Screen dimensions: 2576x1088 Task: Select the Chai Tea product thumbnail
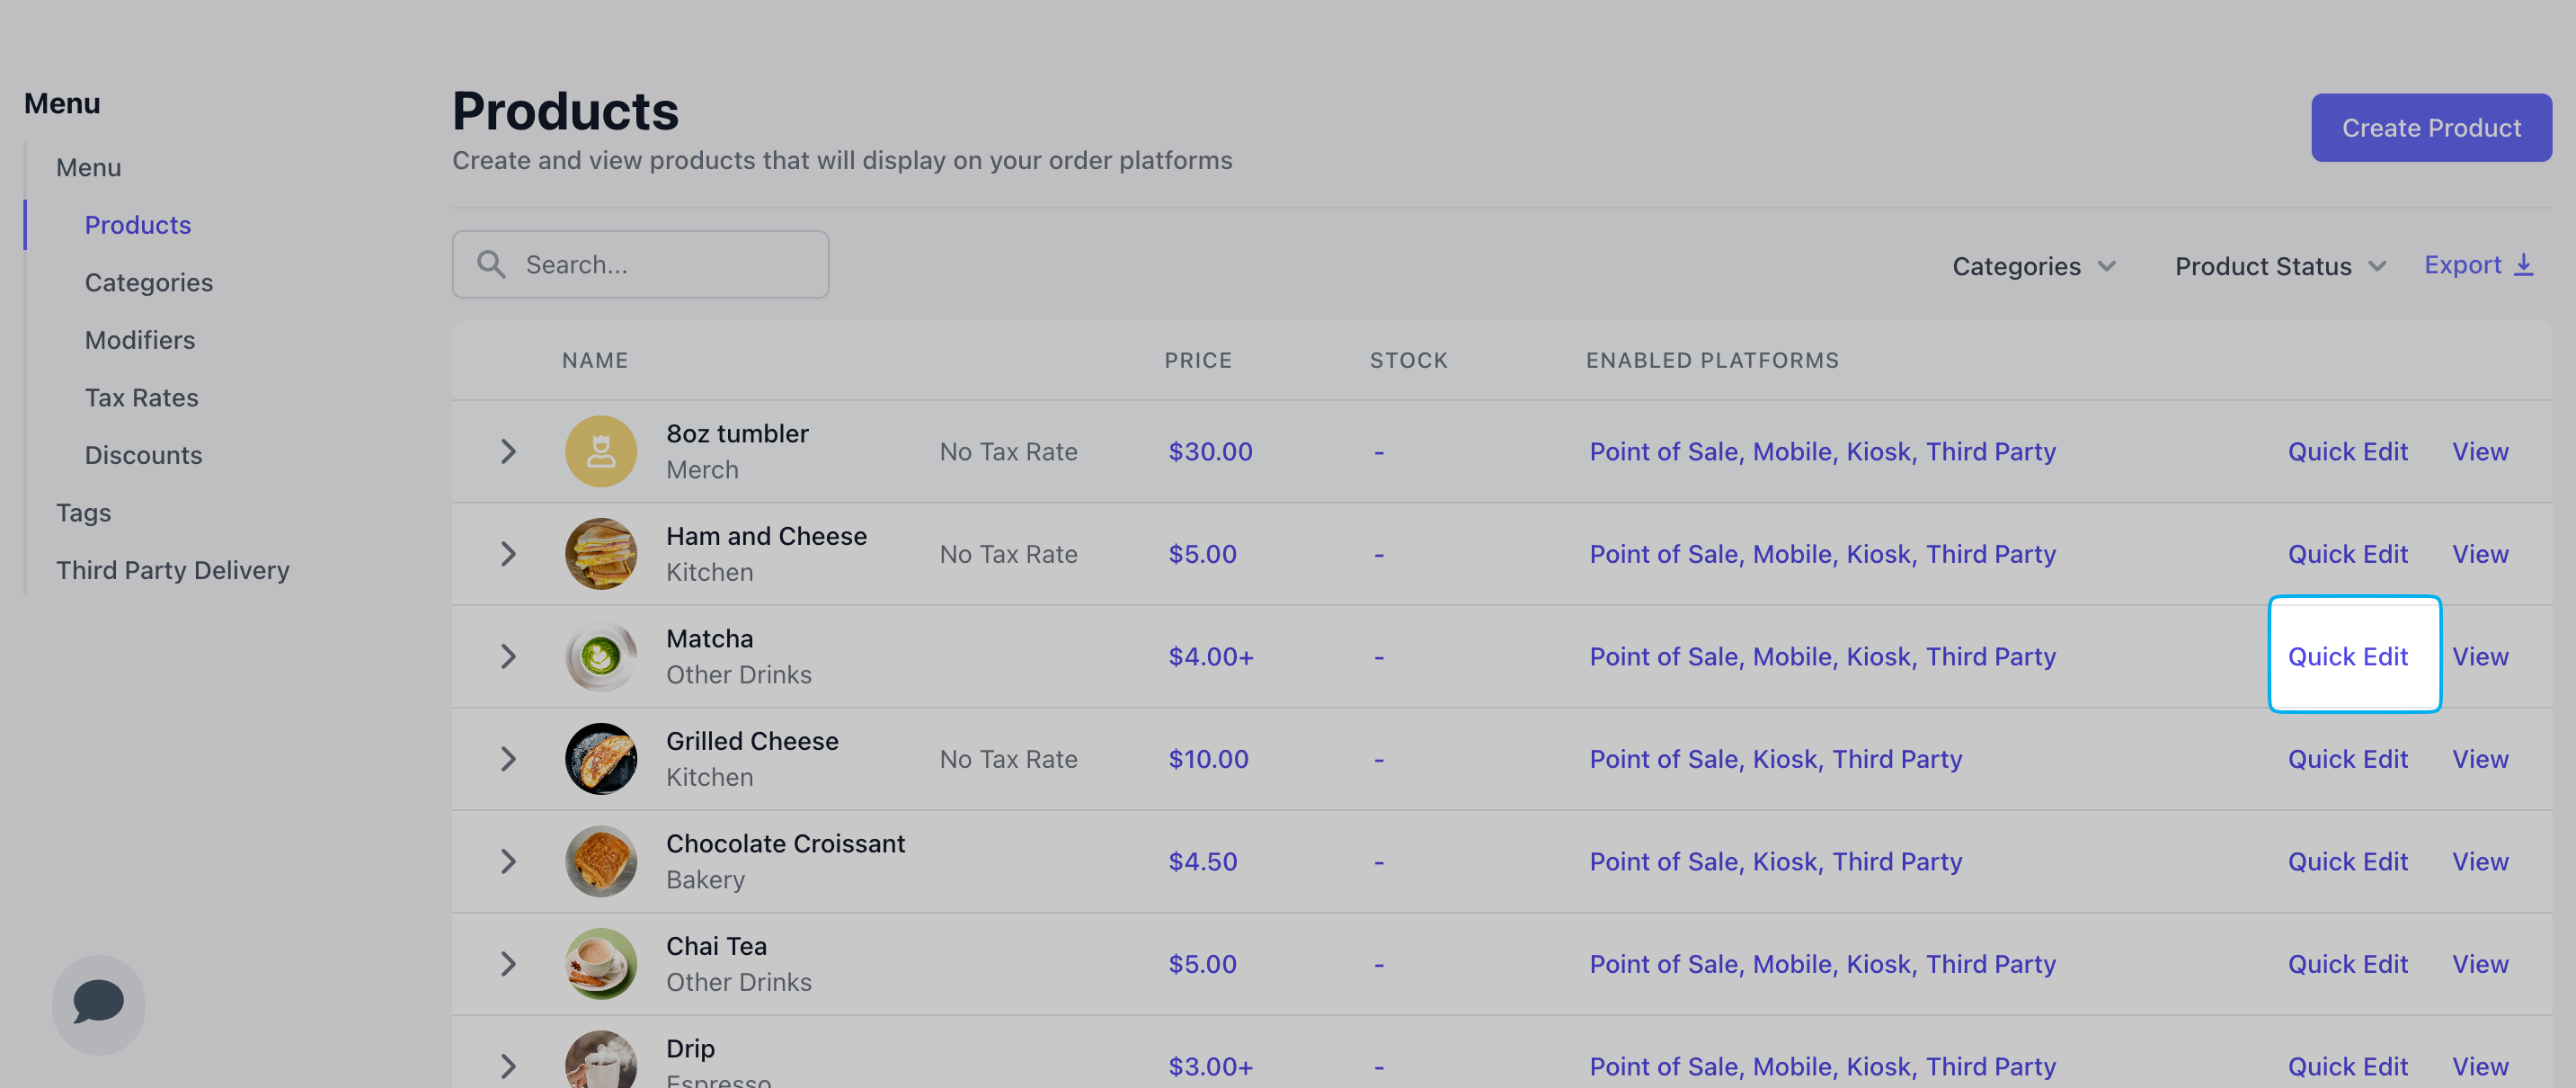601,964
